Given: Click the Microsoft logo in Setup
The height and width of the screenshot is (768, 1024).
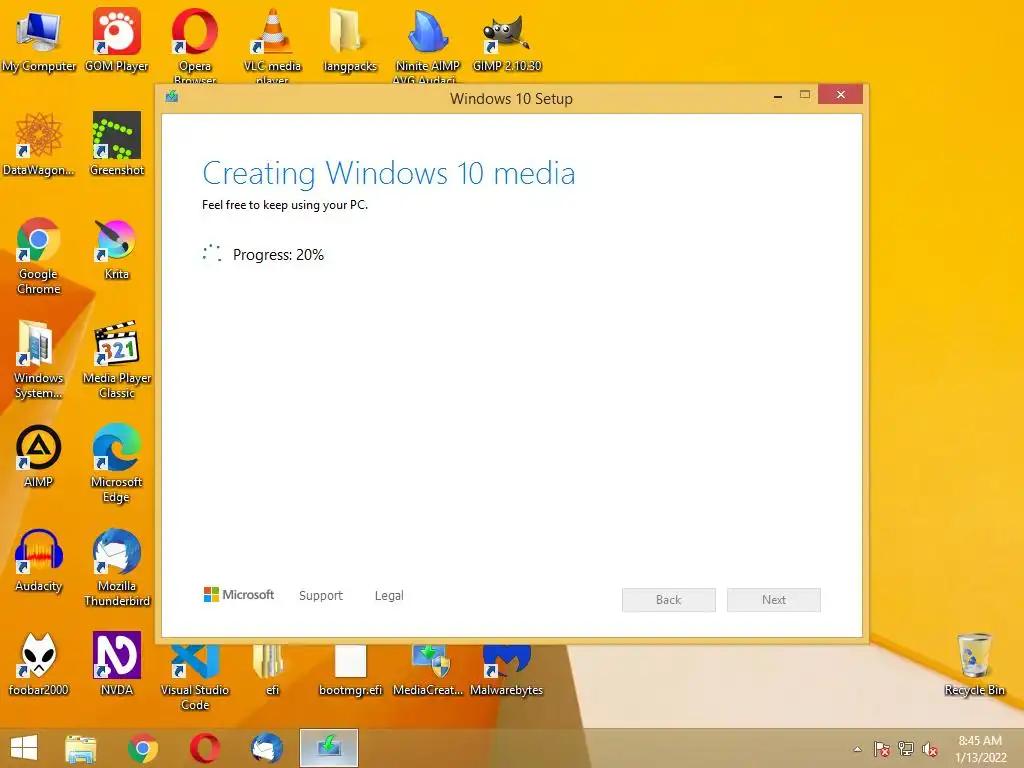Looking at the screenshot, I should pyautogui.click(x=239, y=594).
